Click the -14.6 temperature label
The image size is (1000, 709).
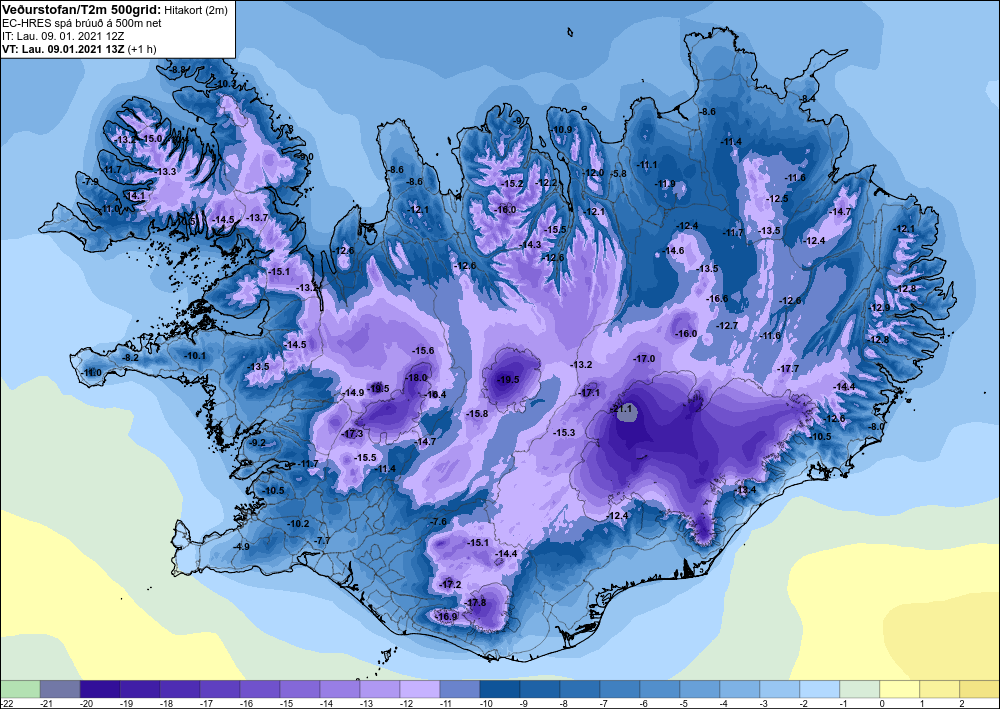674,251
